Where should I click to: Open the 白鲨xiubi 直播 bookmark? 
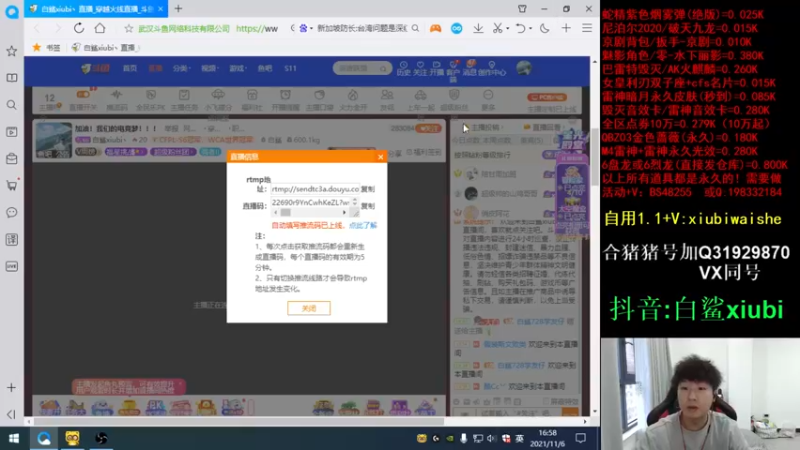coord(105,47)
